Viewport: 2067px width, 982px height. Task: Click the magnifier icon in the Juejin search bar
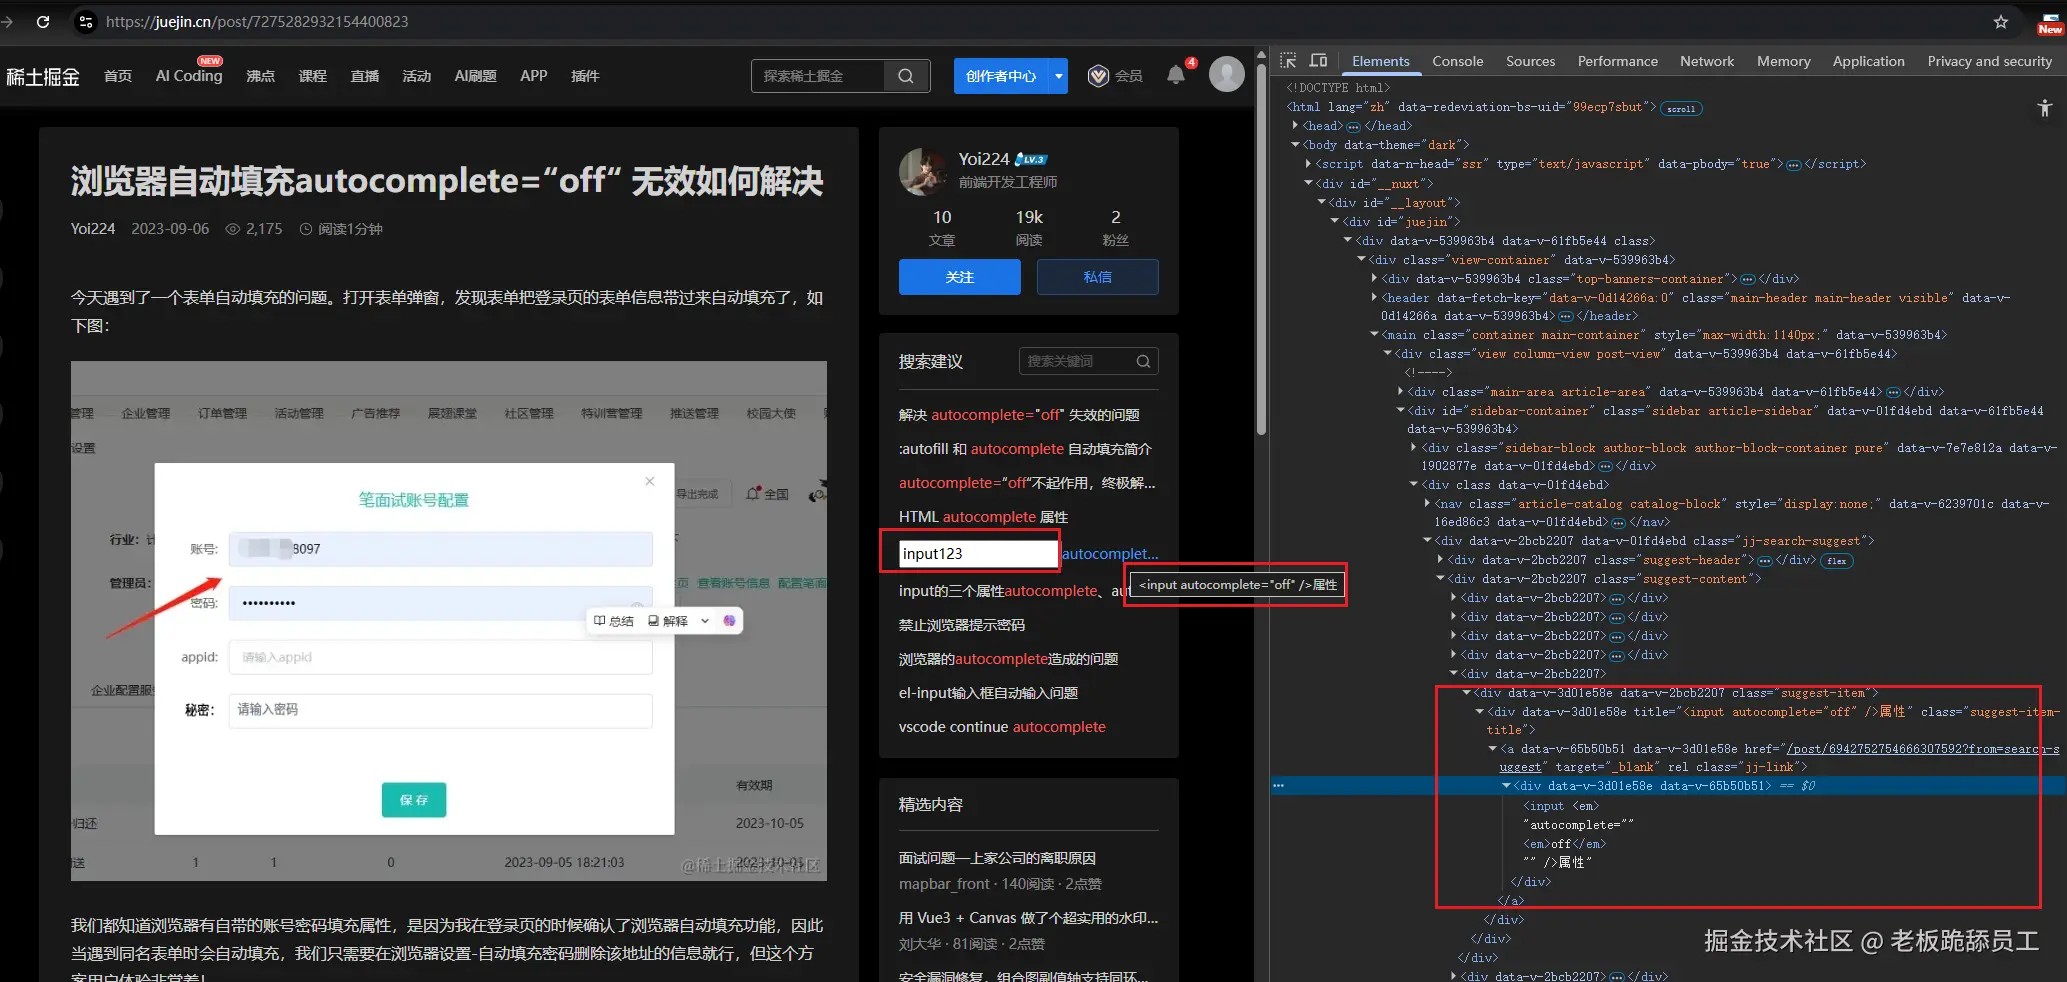(905, 75)
